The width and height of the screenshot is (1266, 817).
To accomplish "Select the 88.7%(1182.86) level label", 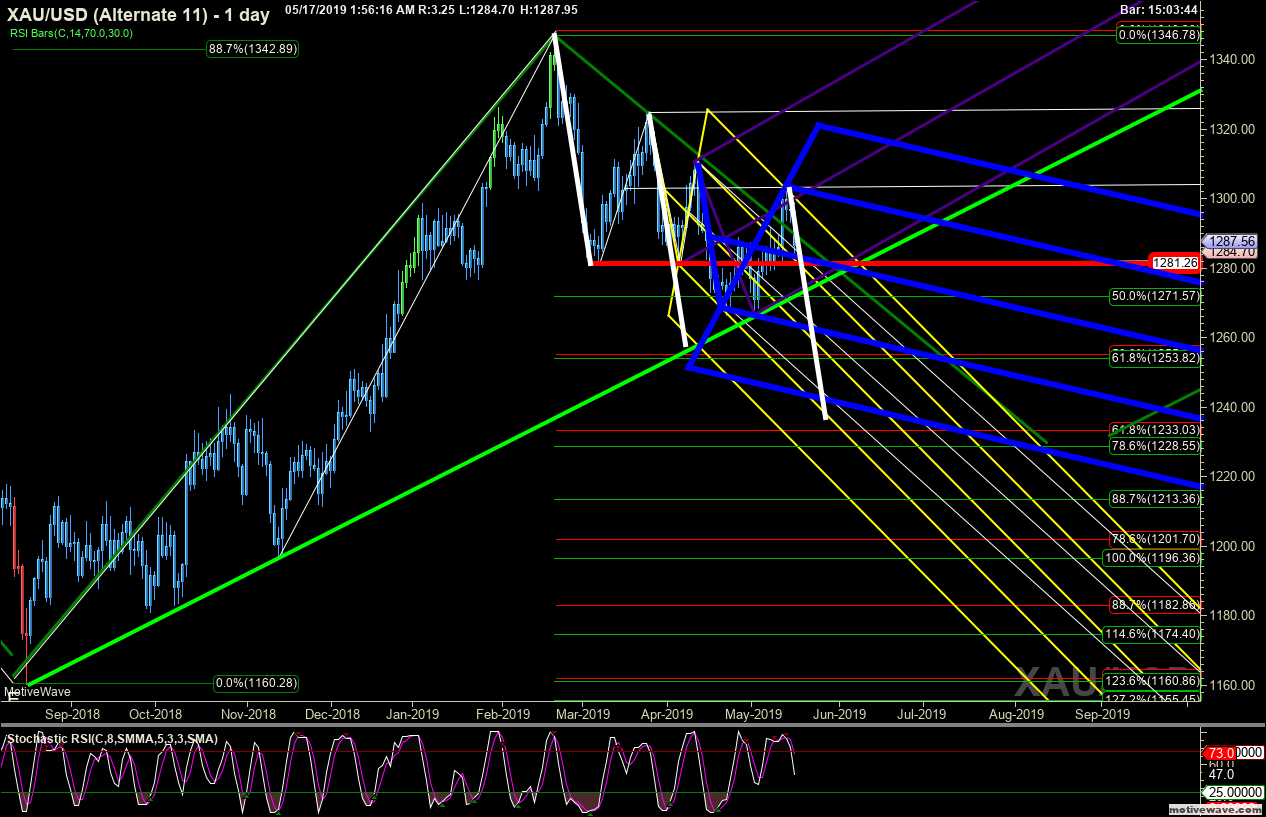I will (1154, 605).
